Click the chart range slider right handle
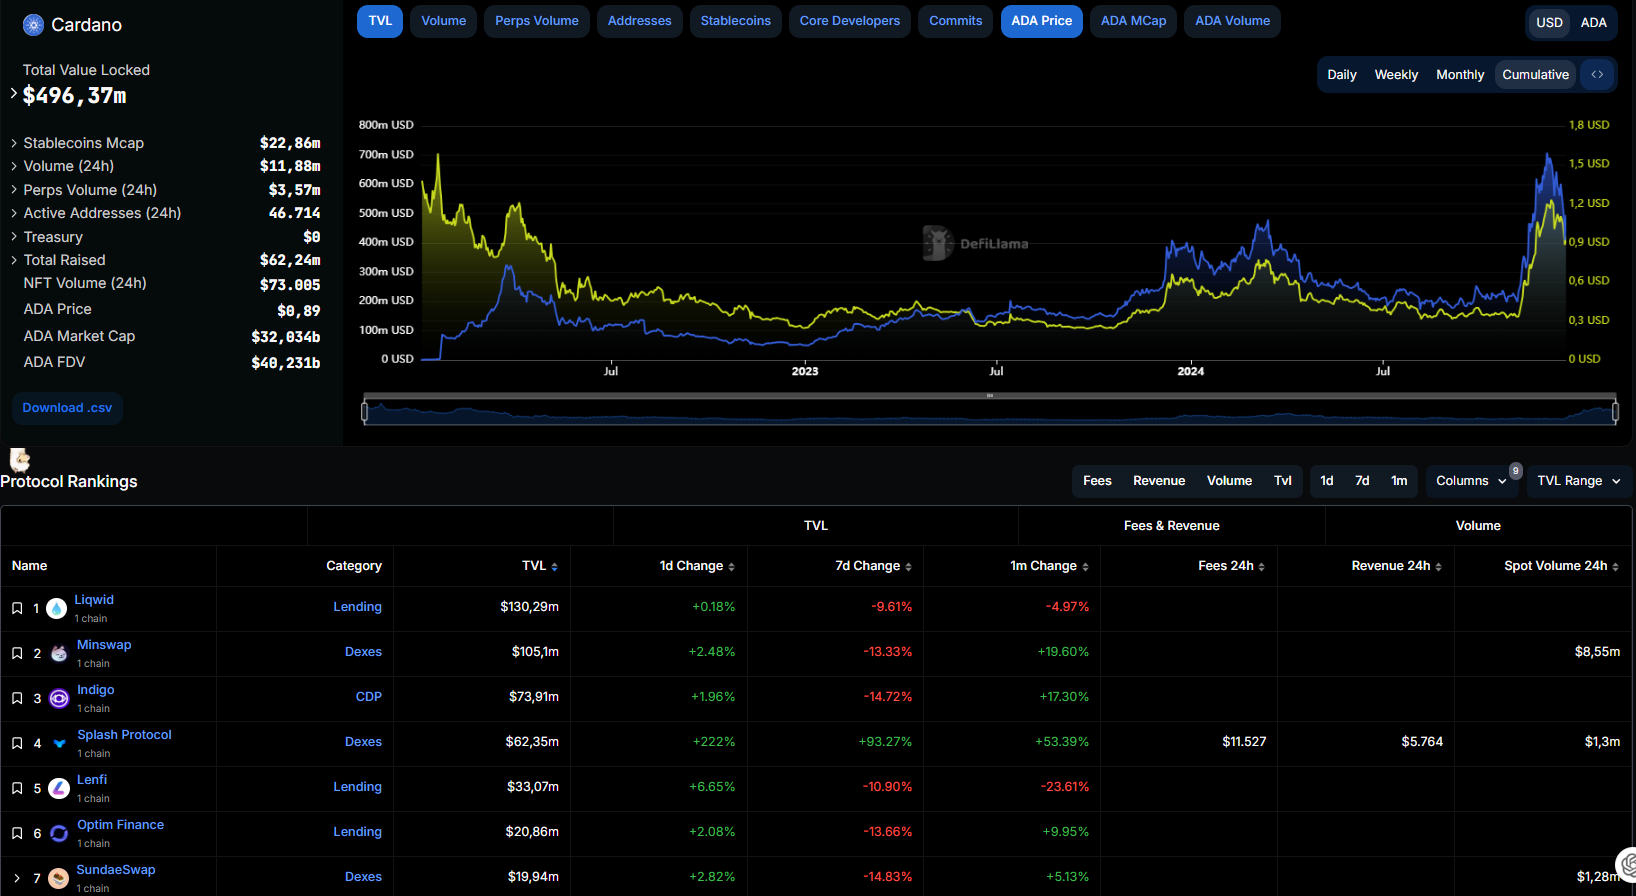This screenshot has width=1636, height=896. [1615, 411]
